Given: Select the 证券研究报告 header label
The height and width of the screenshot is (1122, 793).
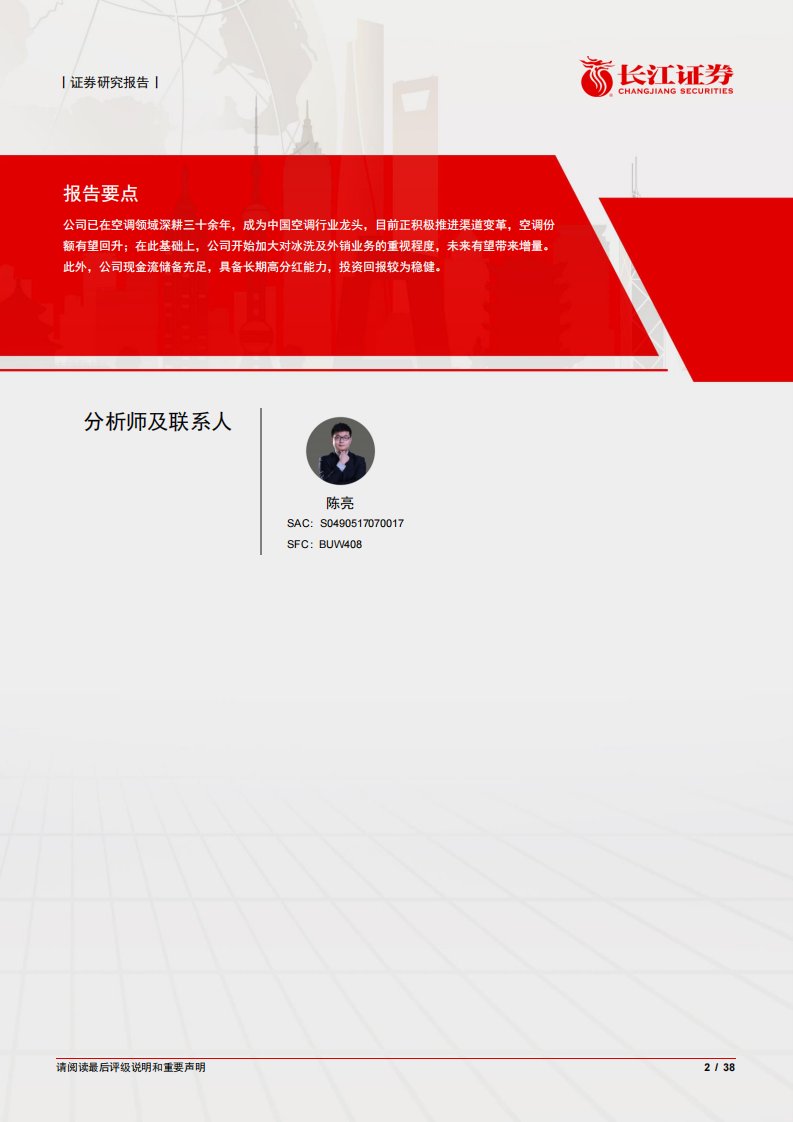Looking at the screenshot, I should tap(110, 83).
